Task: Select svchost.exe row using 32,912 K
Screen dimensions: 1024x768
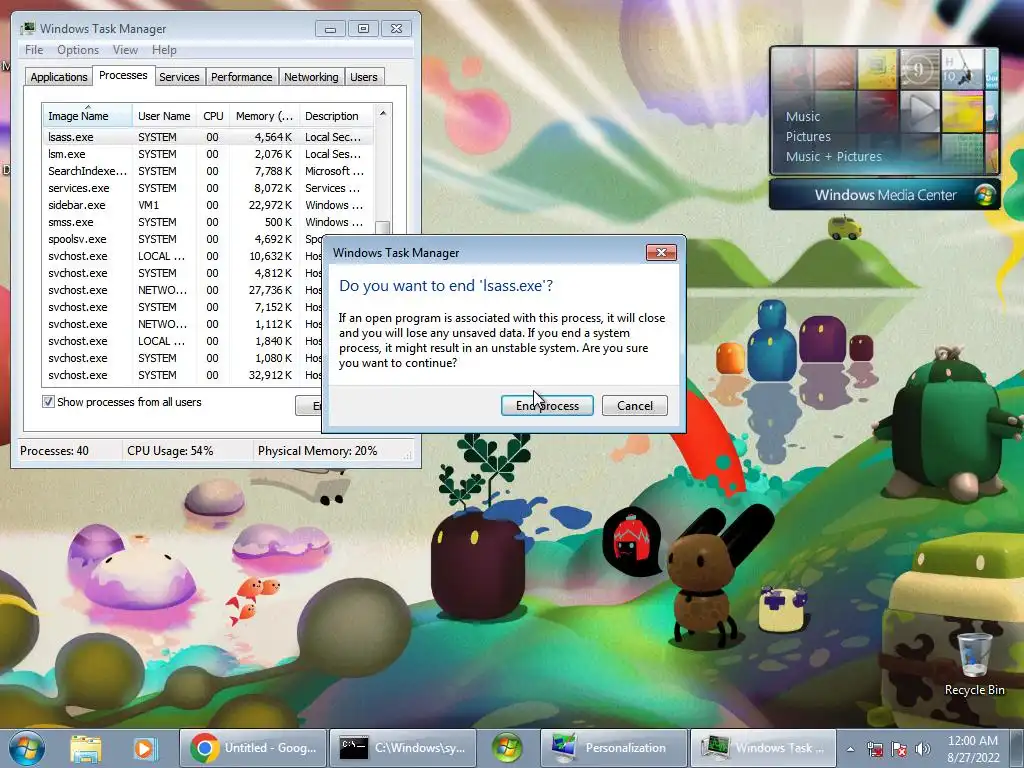Action: point(182,375)
